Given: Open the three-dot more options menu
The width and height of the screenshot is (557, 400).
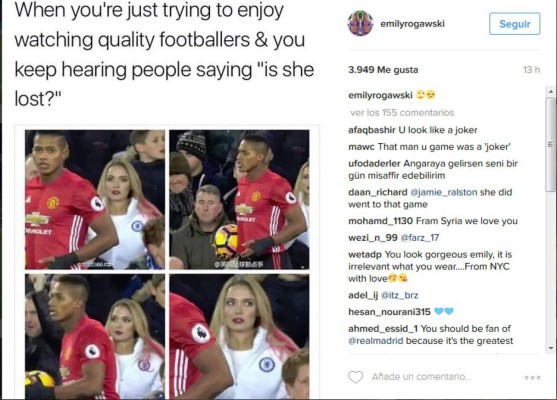Looking at the screenshot, I should coord(532,378).
